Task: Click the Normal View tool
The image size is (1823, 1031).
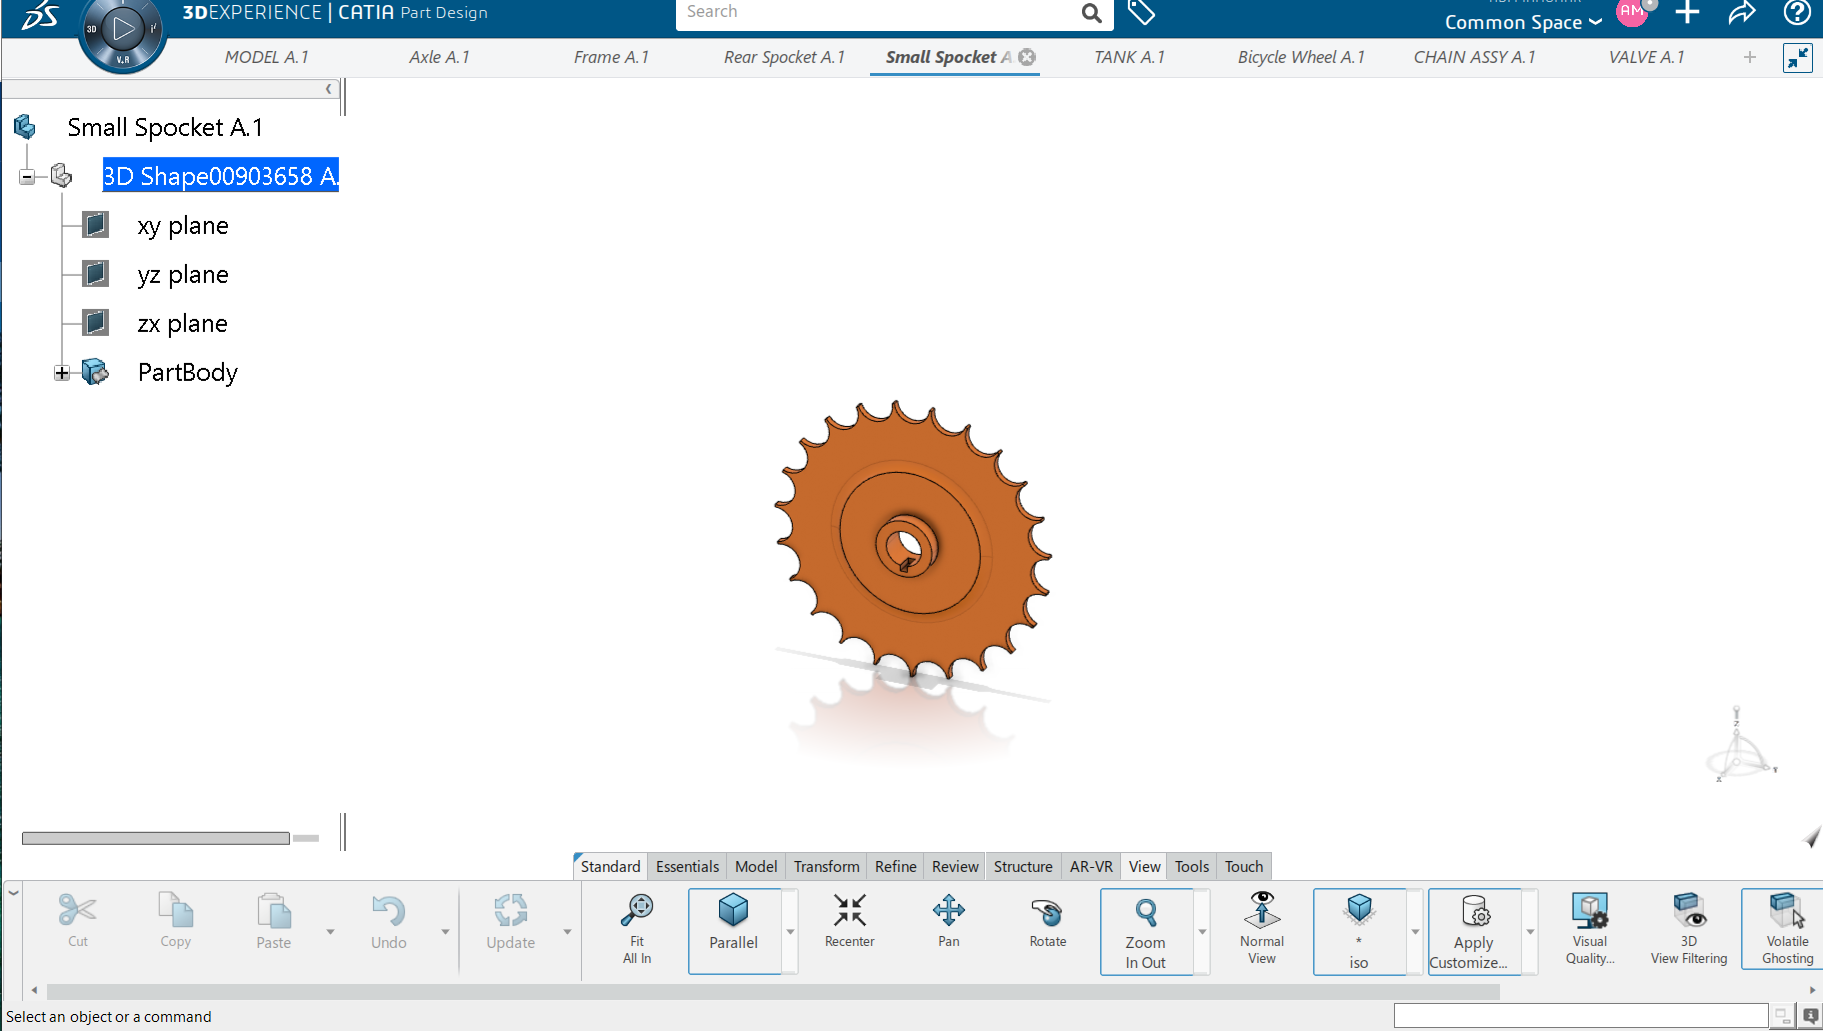Action: (x=1262, y=930)
